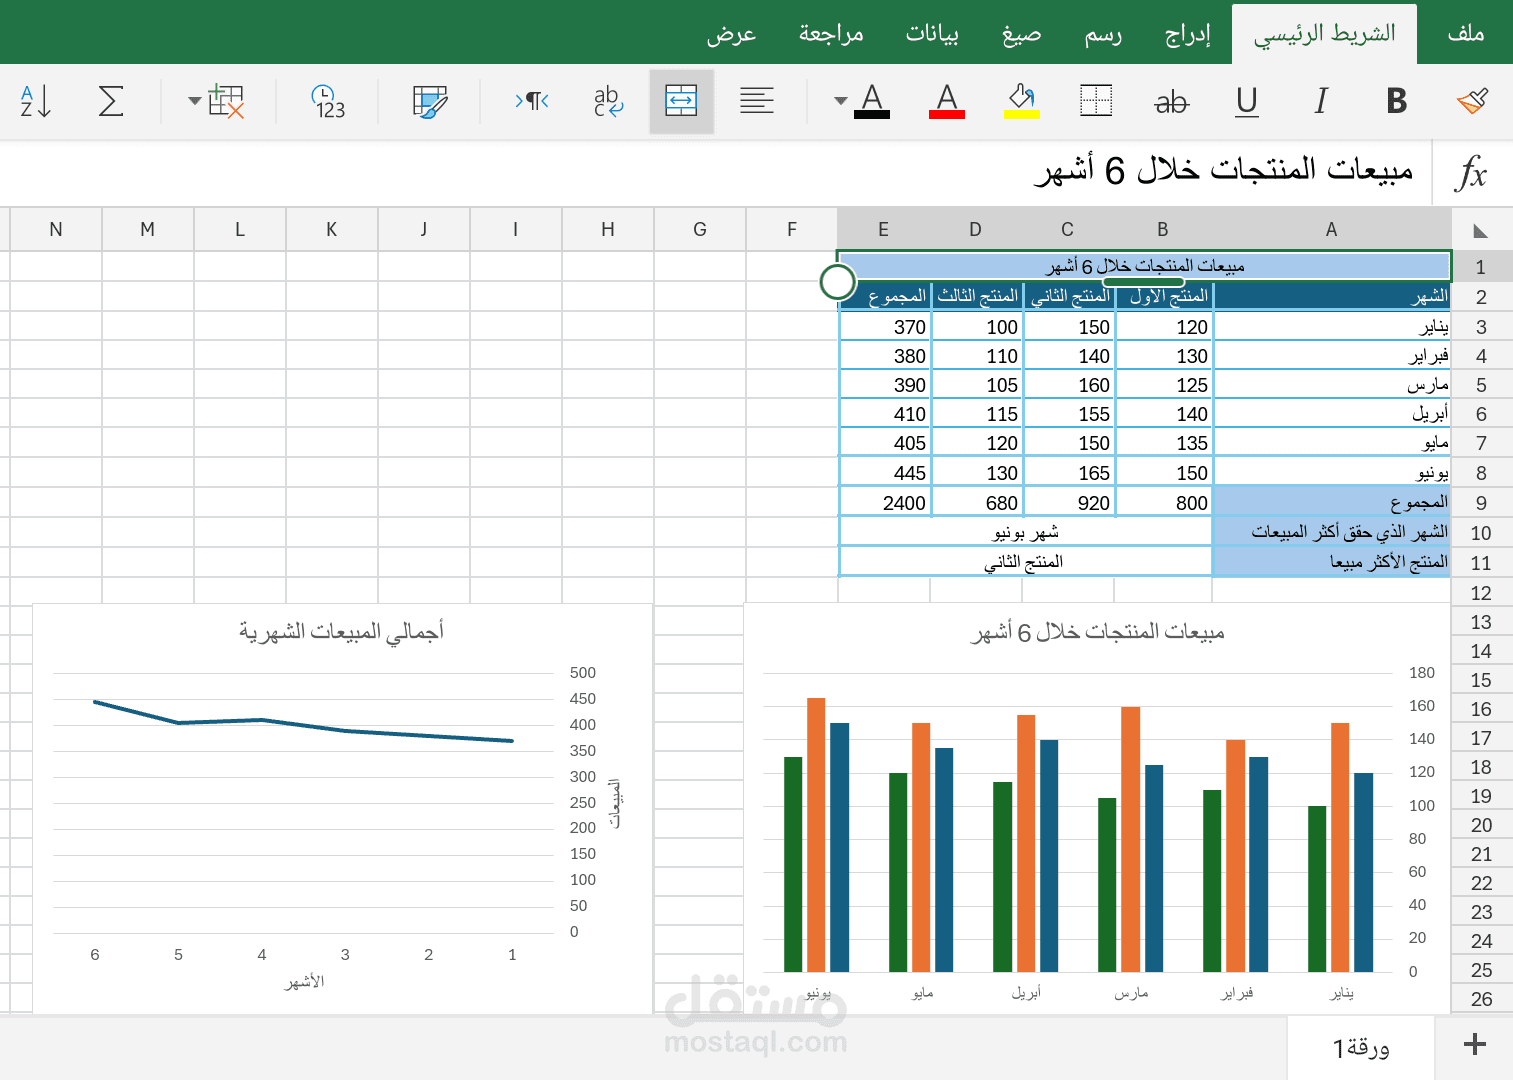Select the ورقة1 sheet tab
The image size is (1513, 1080).
1361,1047
